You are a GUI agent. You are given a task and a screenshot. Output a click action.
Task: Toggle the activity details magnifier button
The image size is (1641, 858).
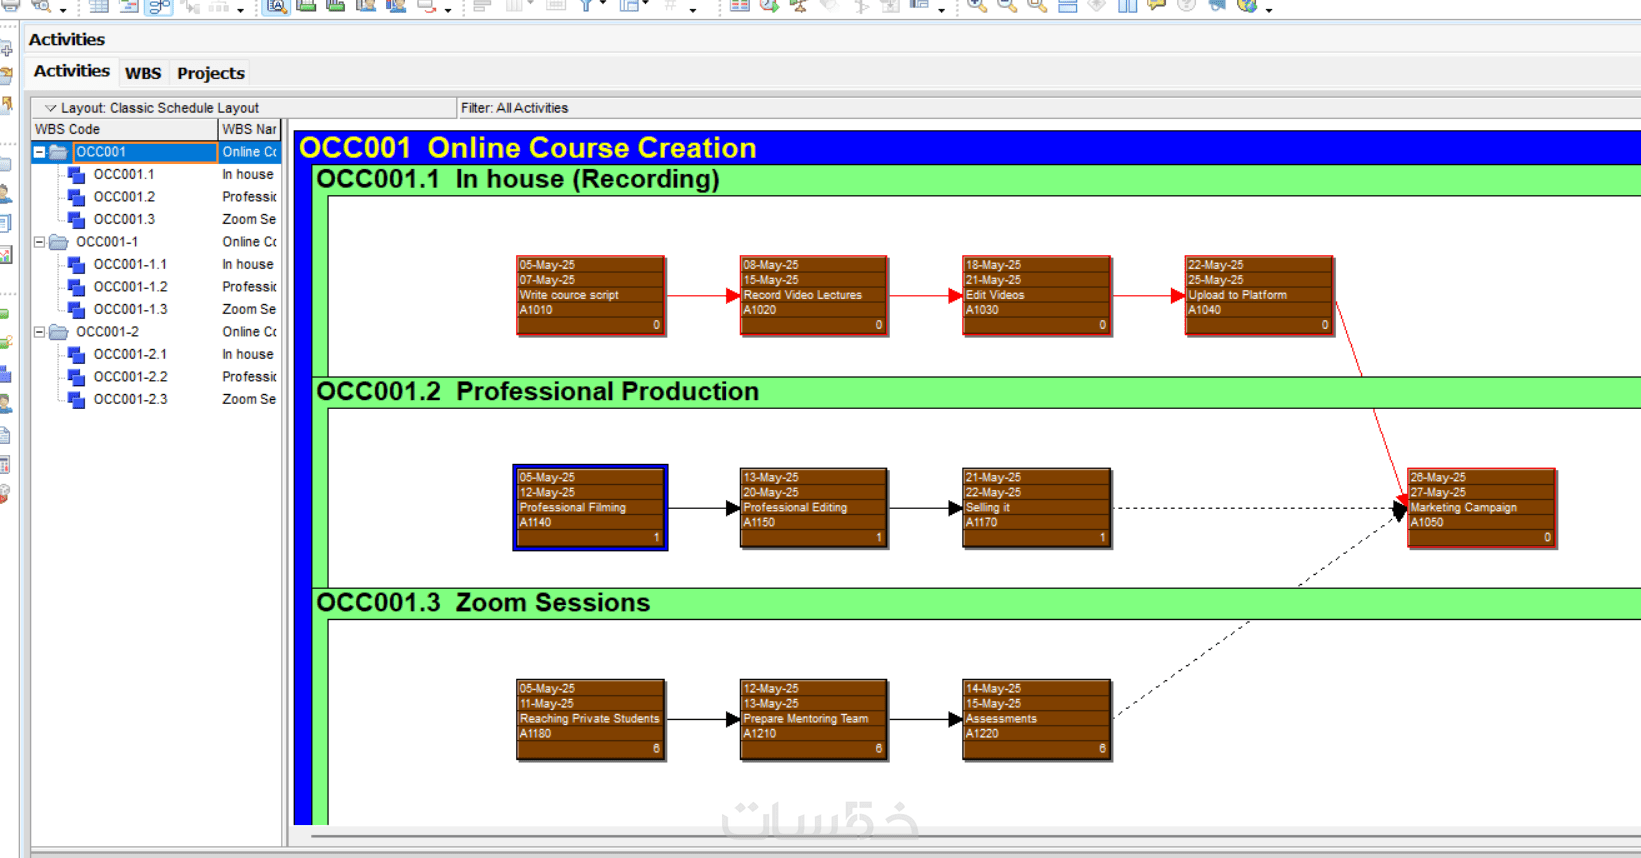click(x=277, y=7)
